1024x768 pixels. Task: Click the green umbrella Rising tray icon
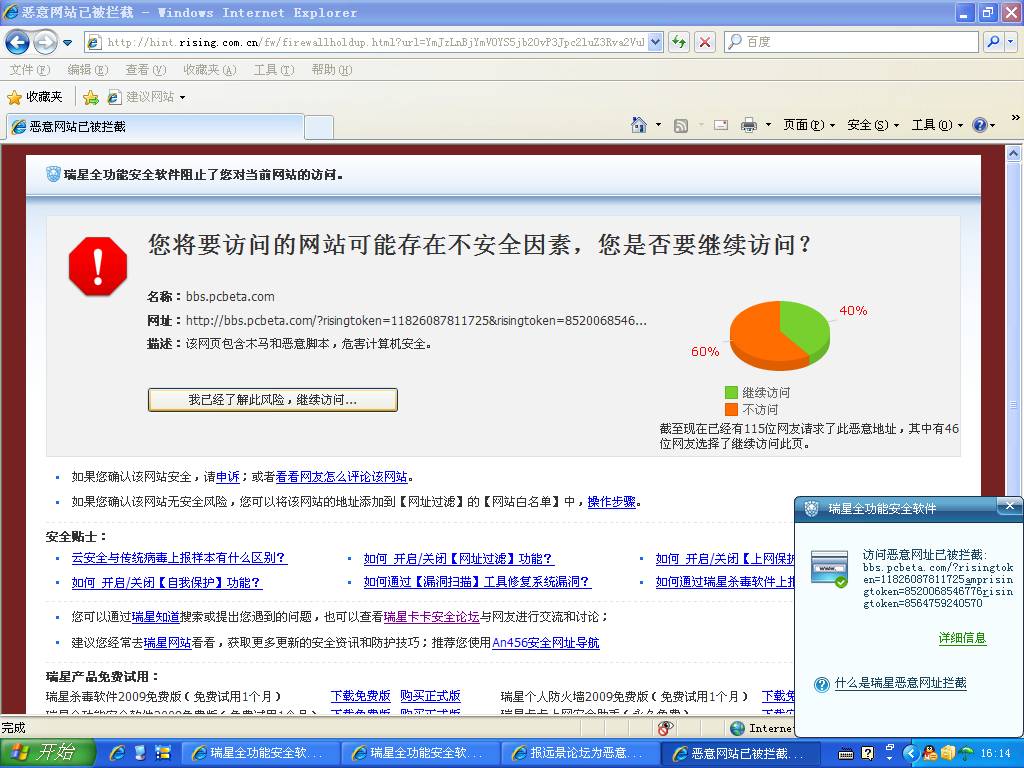click(x=966, y=754)
